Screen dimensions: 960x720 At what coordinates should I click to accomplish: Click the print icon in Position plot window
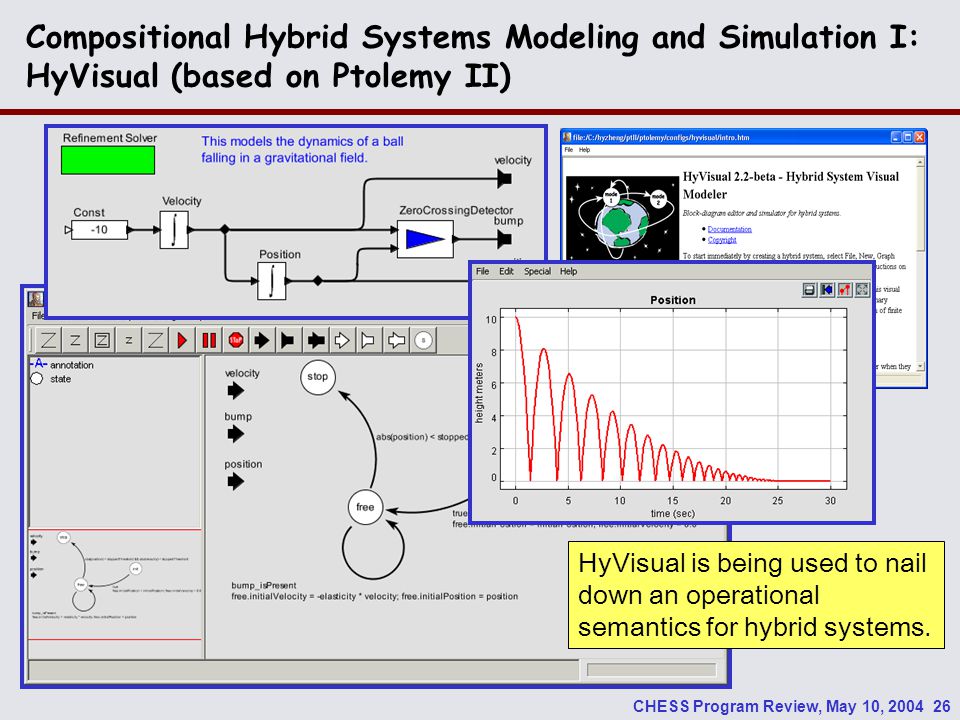[809, 289]
